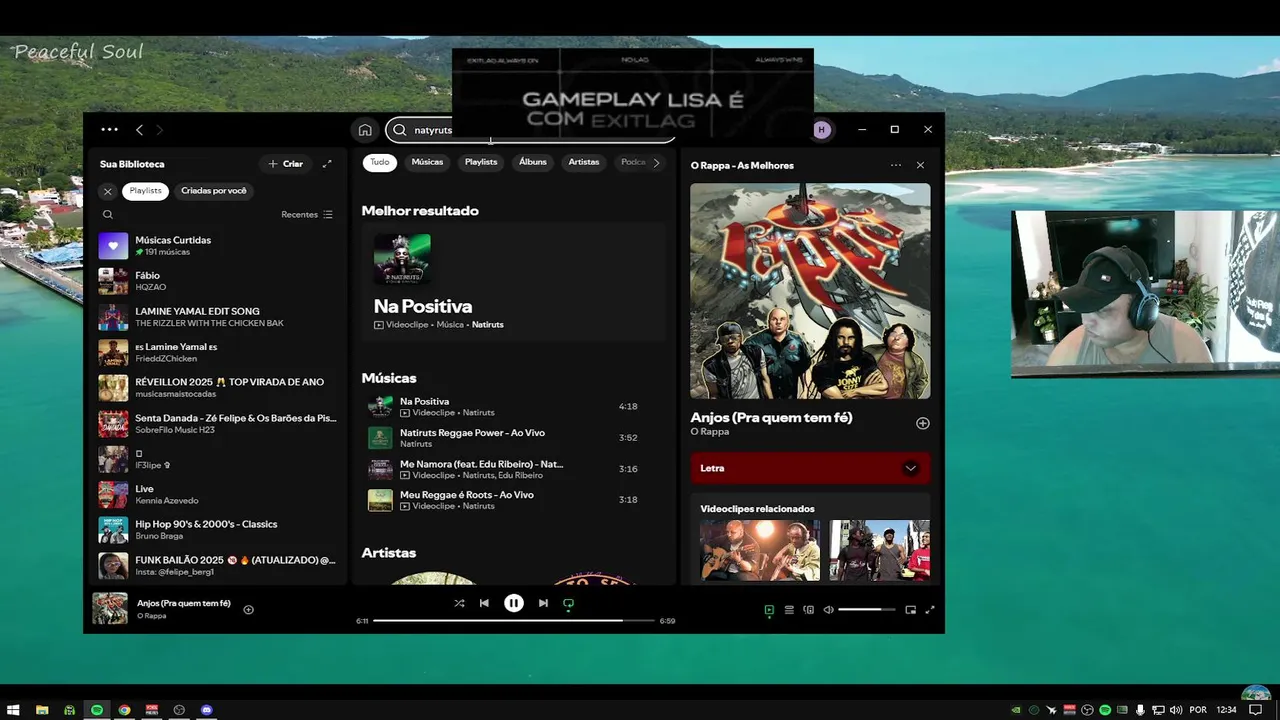This screenshot has width=1280, height=720.
Task: Open Chrome from the taskbar
Action: click(124, 710)
